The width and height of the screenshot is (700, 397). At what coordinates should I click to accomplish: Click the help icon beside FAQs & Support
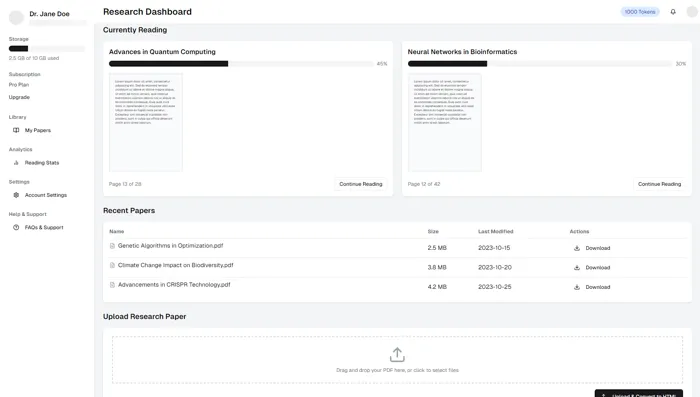tap(16, 227)
